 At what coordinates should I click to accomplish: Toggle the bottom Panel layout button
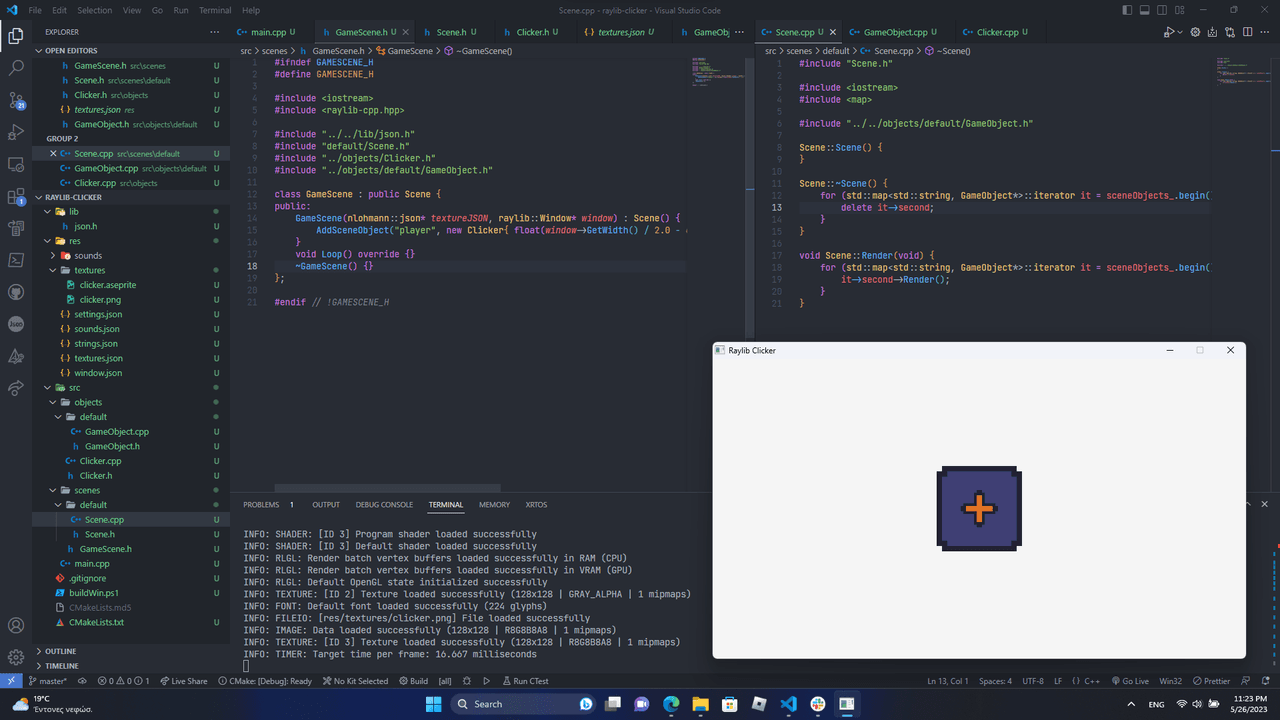click(x=1146, y=10)
